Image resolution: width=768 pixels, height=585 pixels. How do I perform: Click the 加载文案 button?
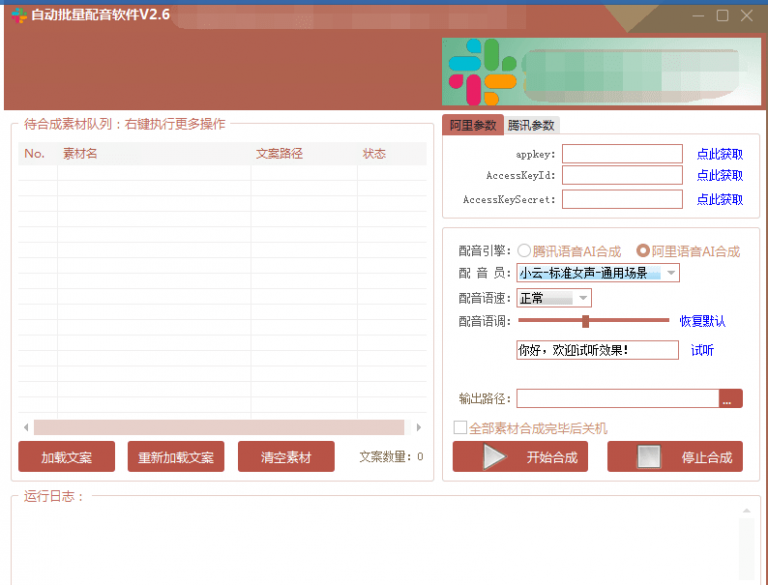(66, 457)
